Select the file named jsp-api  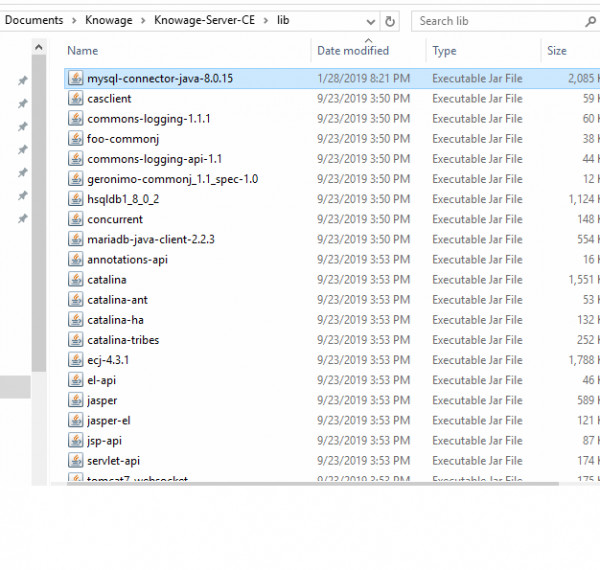[x=104, y=441]
